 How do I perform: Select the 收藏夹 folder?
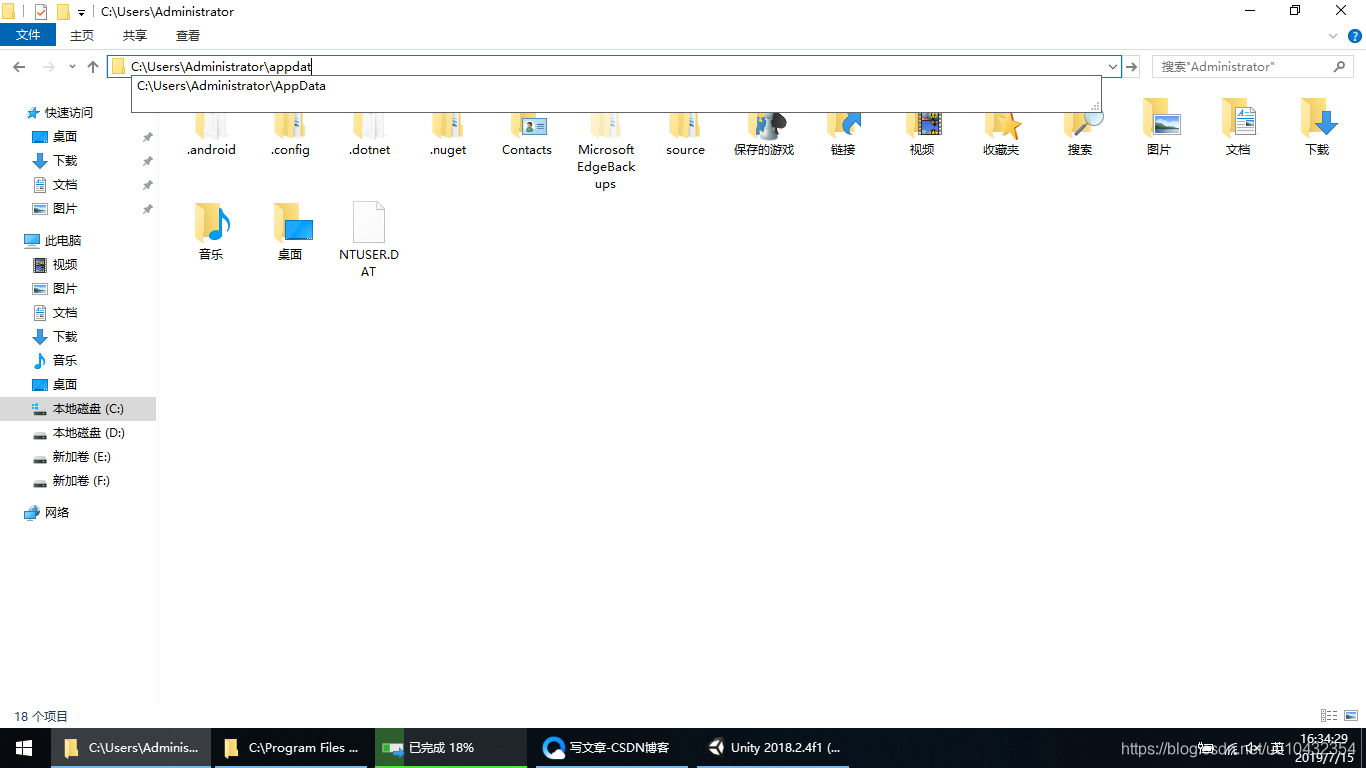click(x=1001, y=134)
